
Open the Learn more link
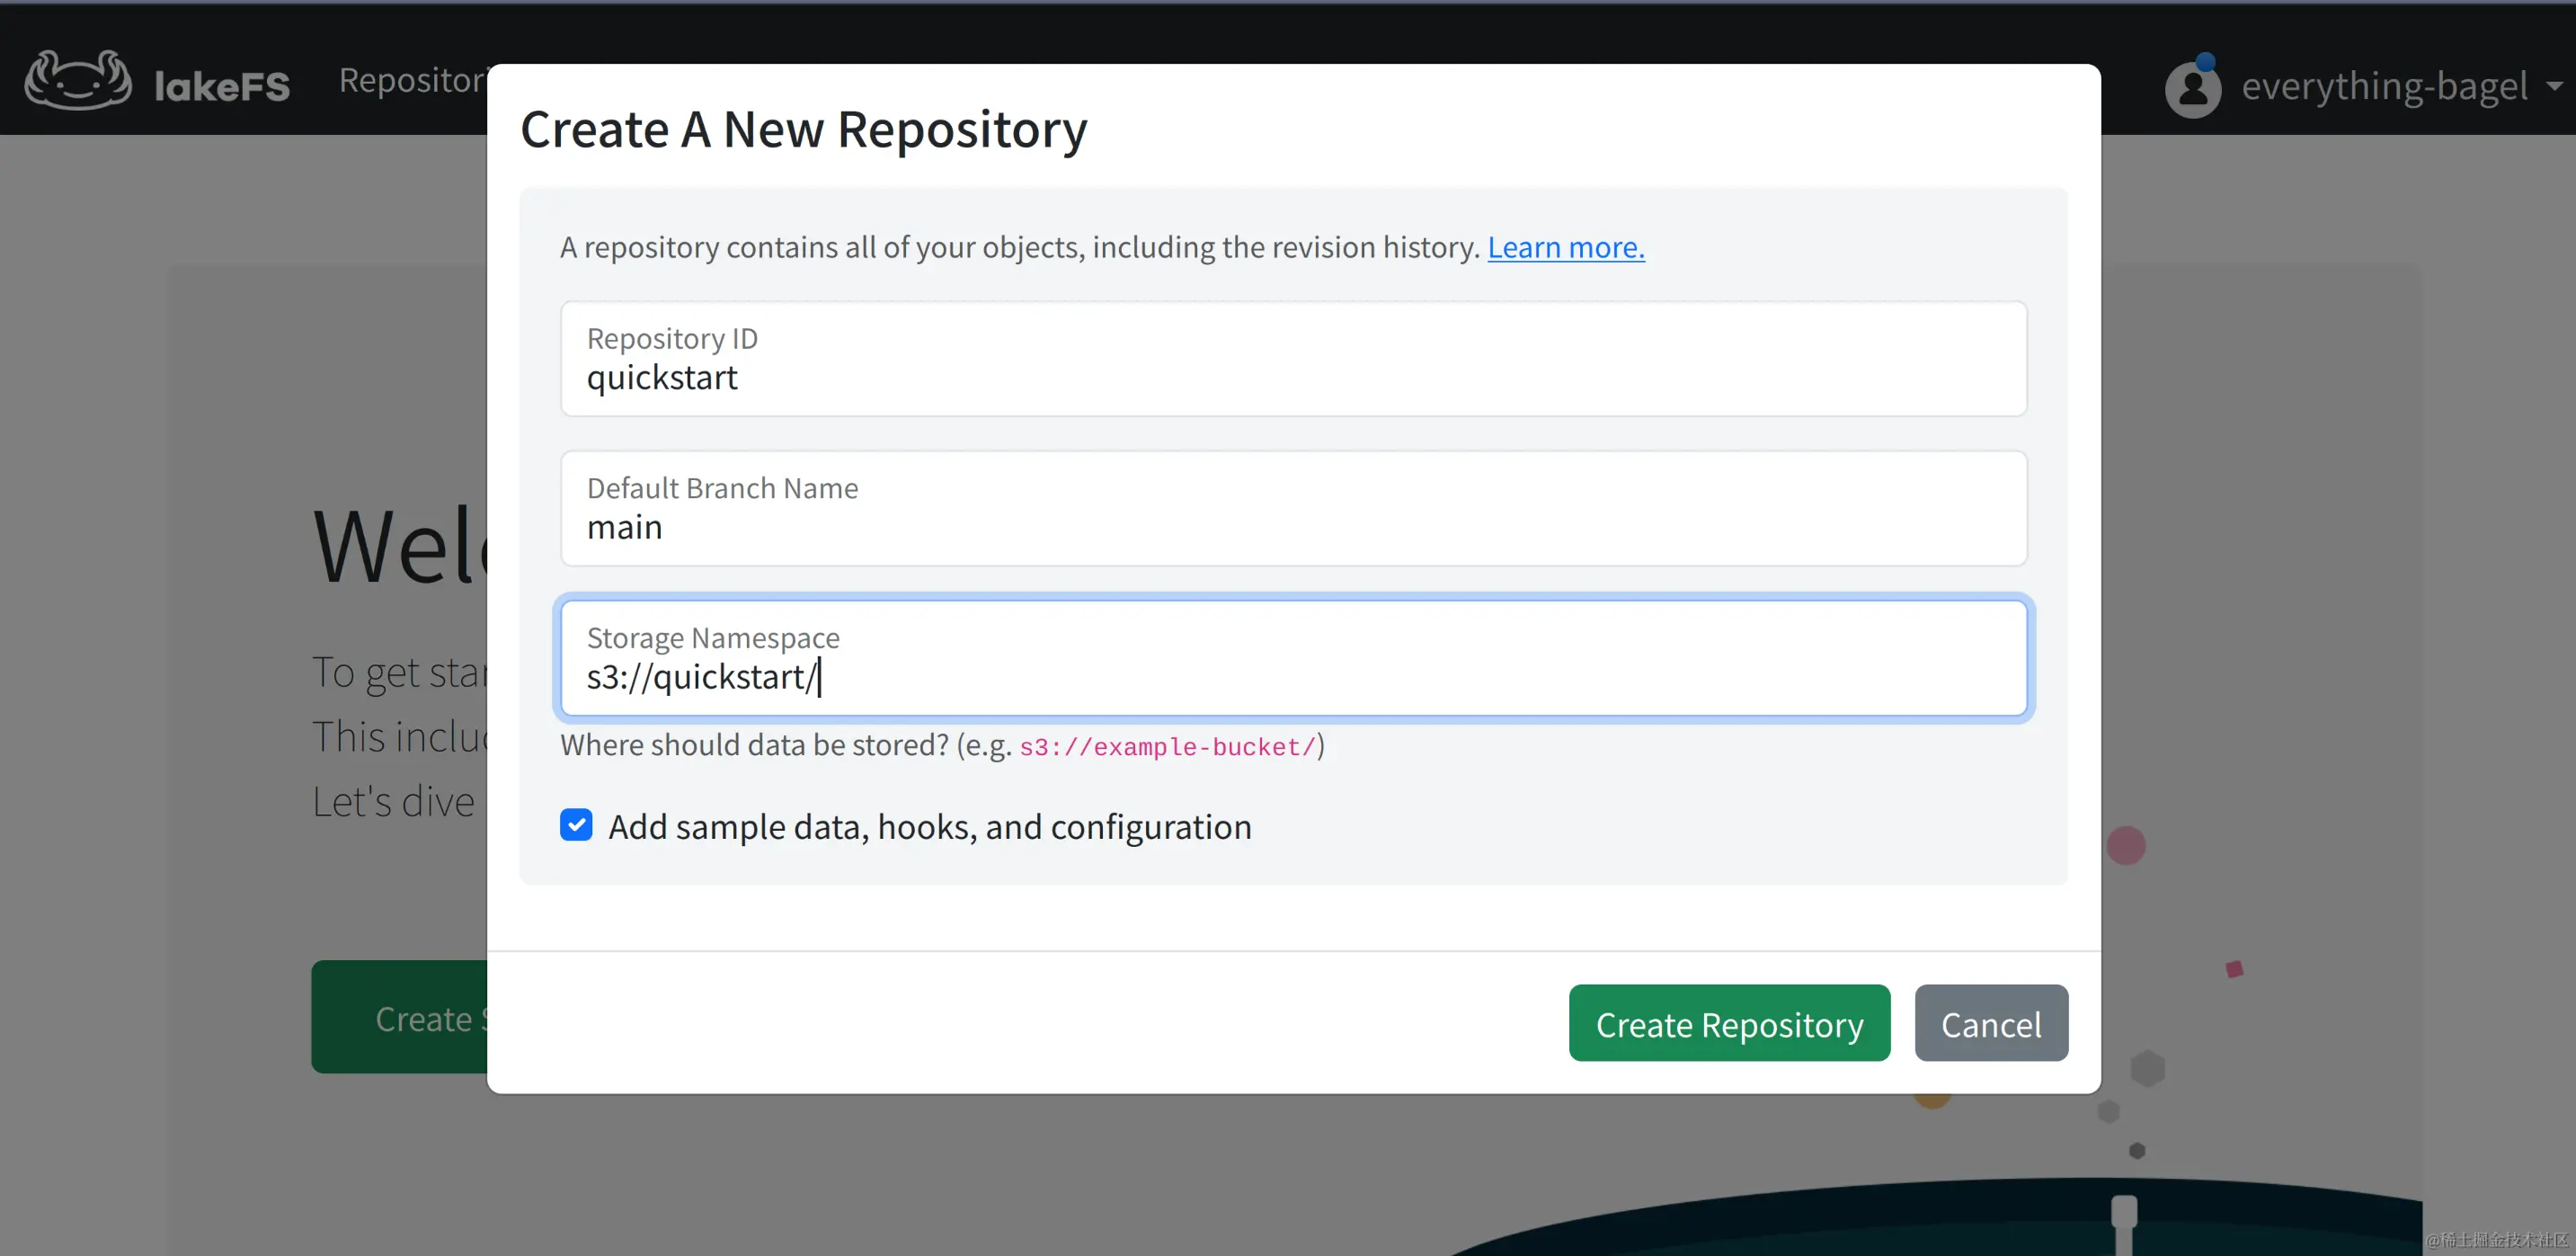pyautogui.click(x=1565, y=247)
